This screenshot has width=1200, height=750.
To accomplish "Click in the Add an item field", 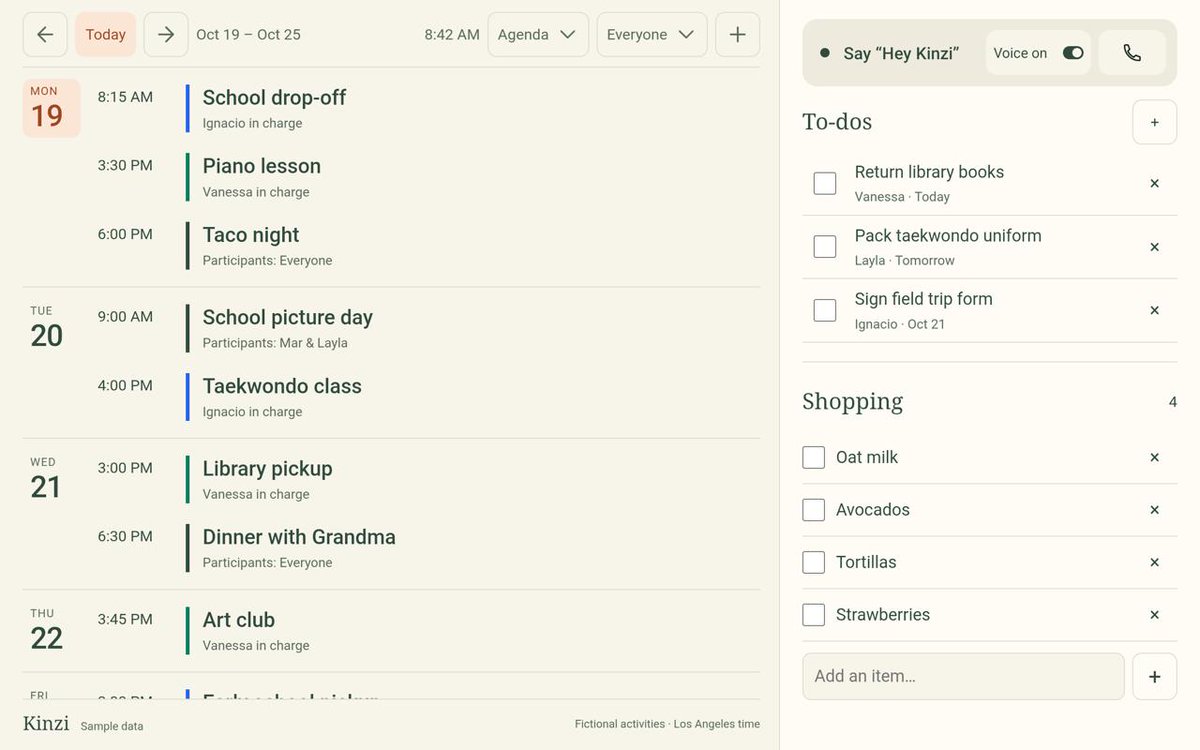I will [x=963, y=676].
